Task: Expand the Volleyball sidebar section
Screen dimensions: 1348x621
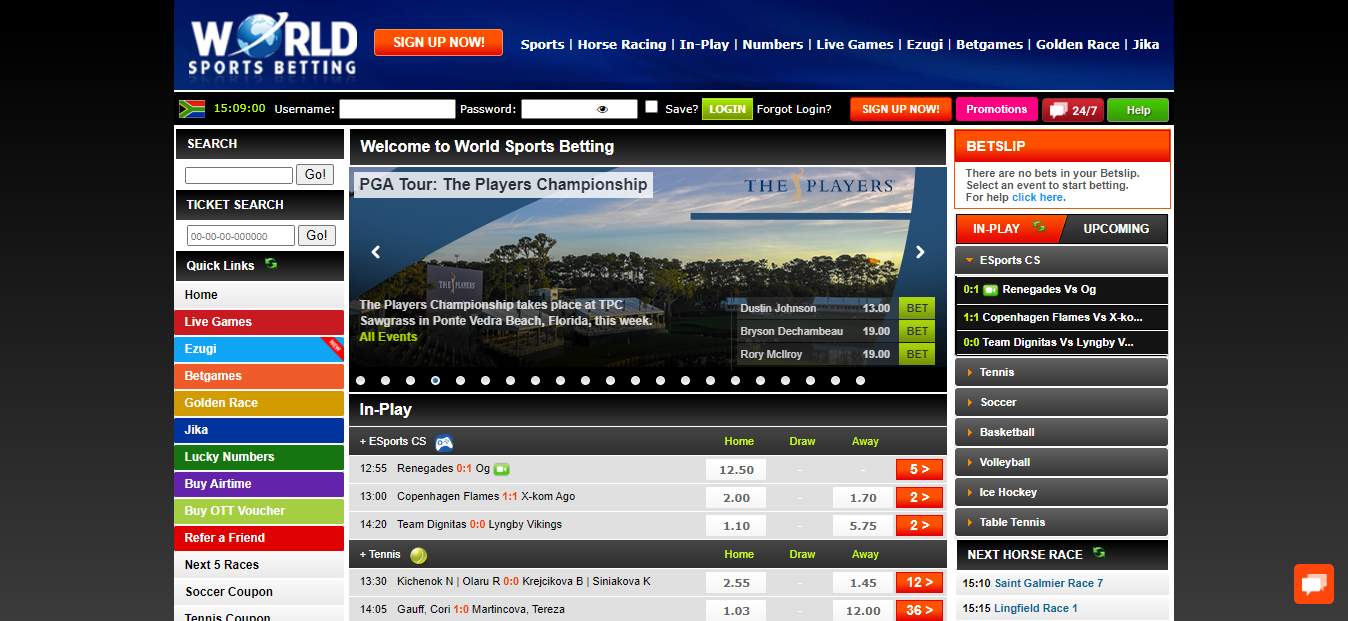Action: [x=1062, y=462]
